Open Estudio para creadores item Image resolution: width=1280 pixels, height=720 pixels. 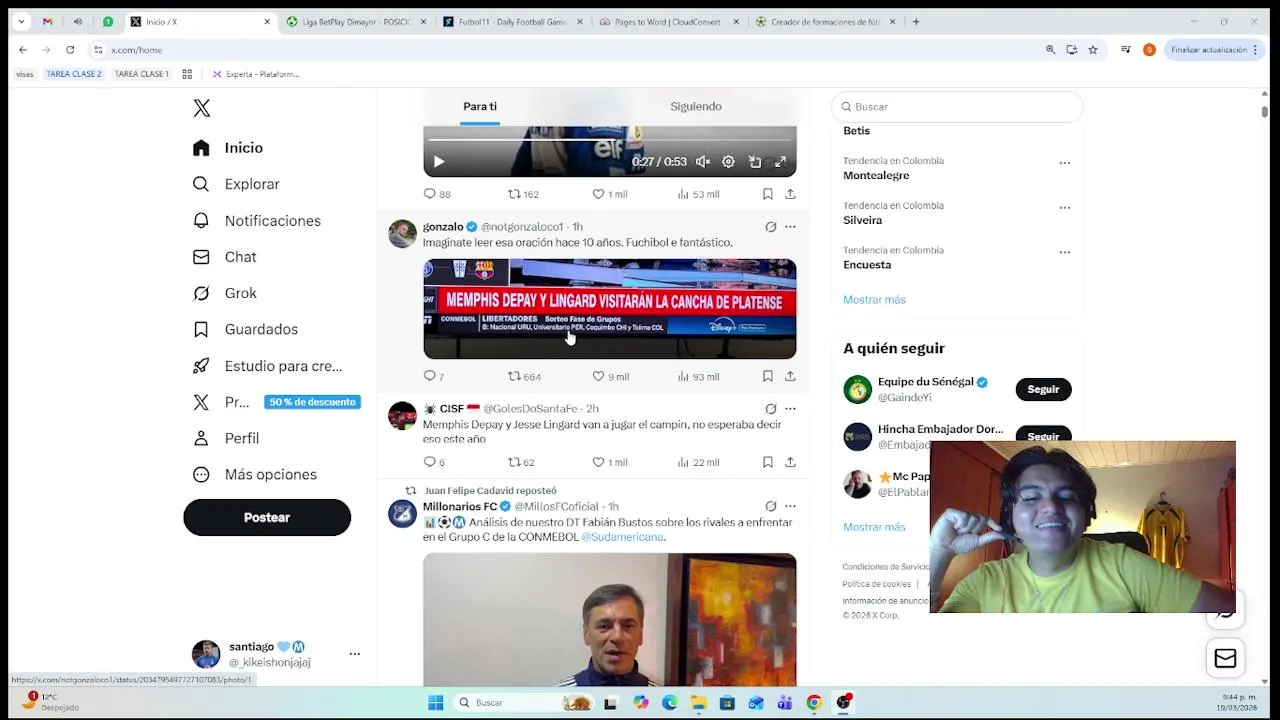tap(267, 366)
